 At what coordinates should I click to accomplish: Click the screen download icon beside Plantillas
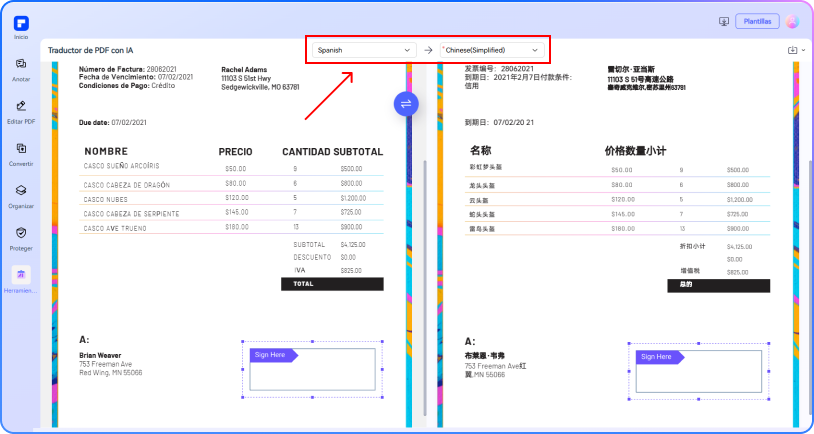click(x=724, y=22)
